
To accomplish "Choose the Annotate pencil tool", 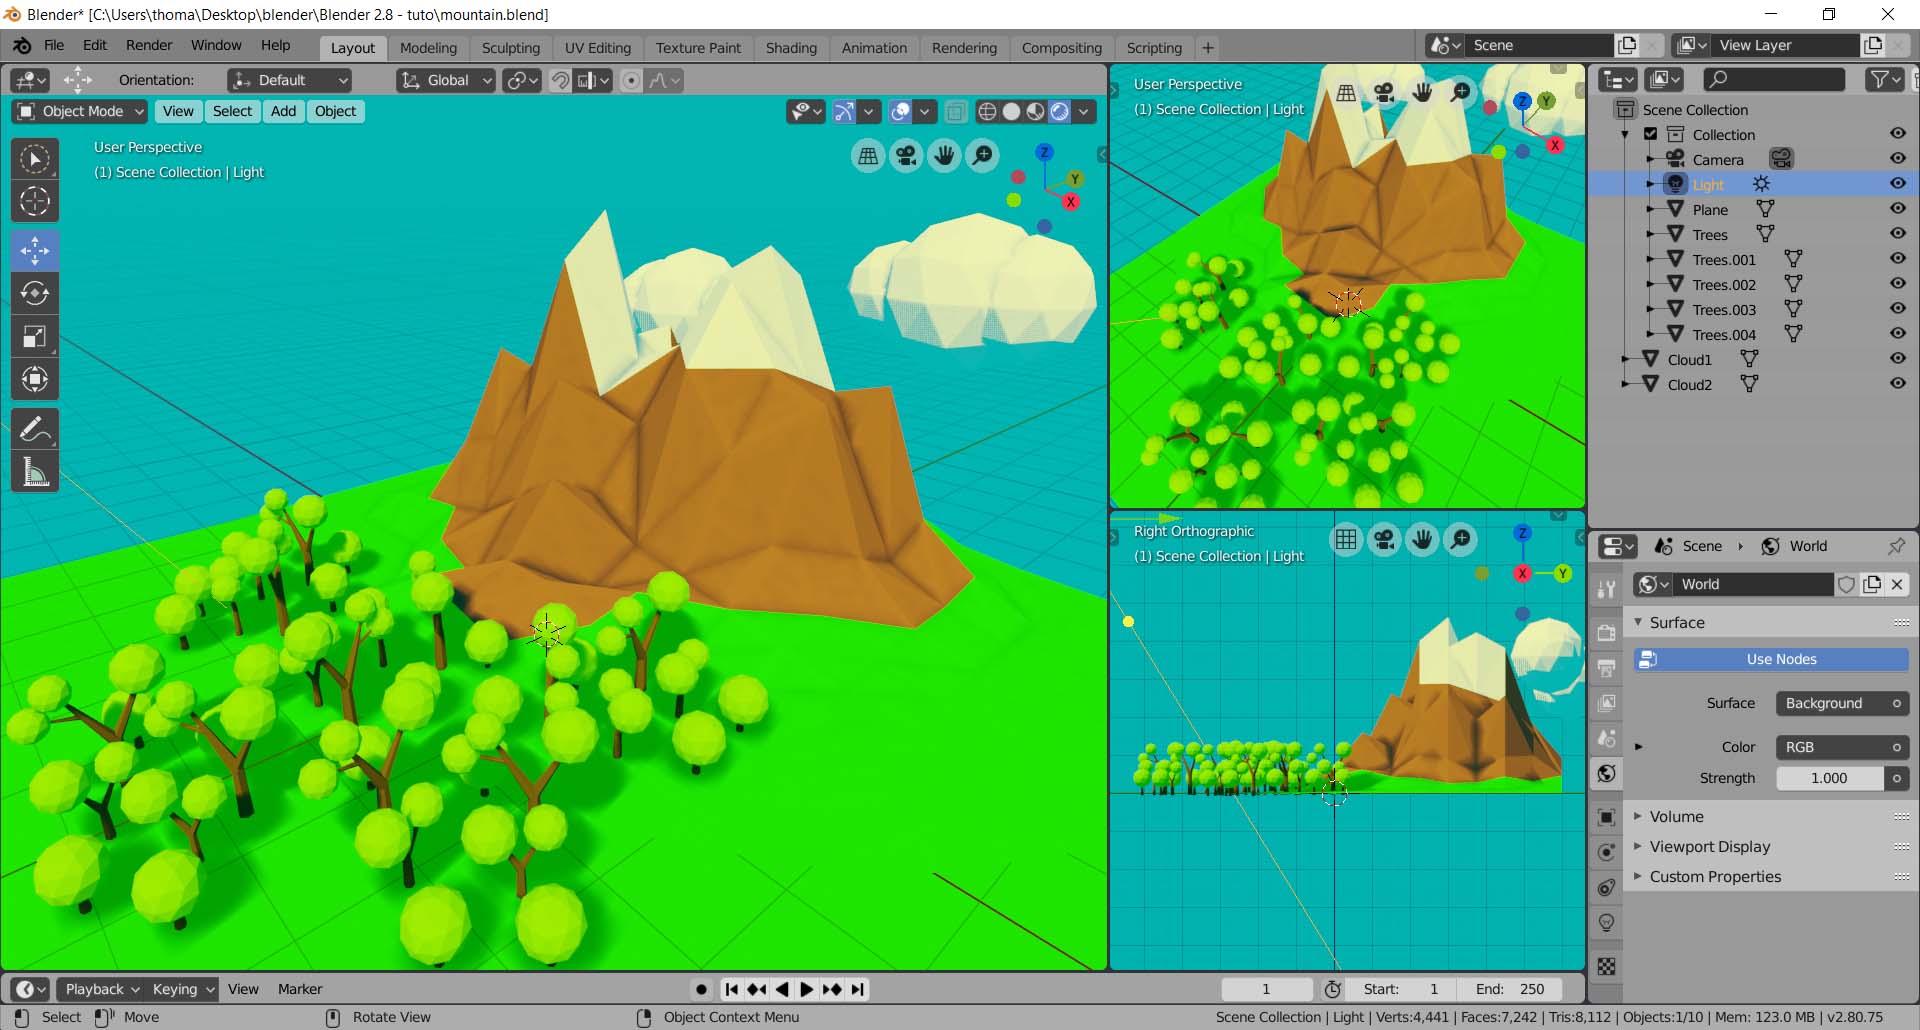I will [x=35, y=429].
